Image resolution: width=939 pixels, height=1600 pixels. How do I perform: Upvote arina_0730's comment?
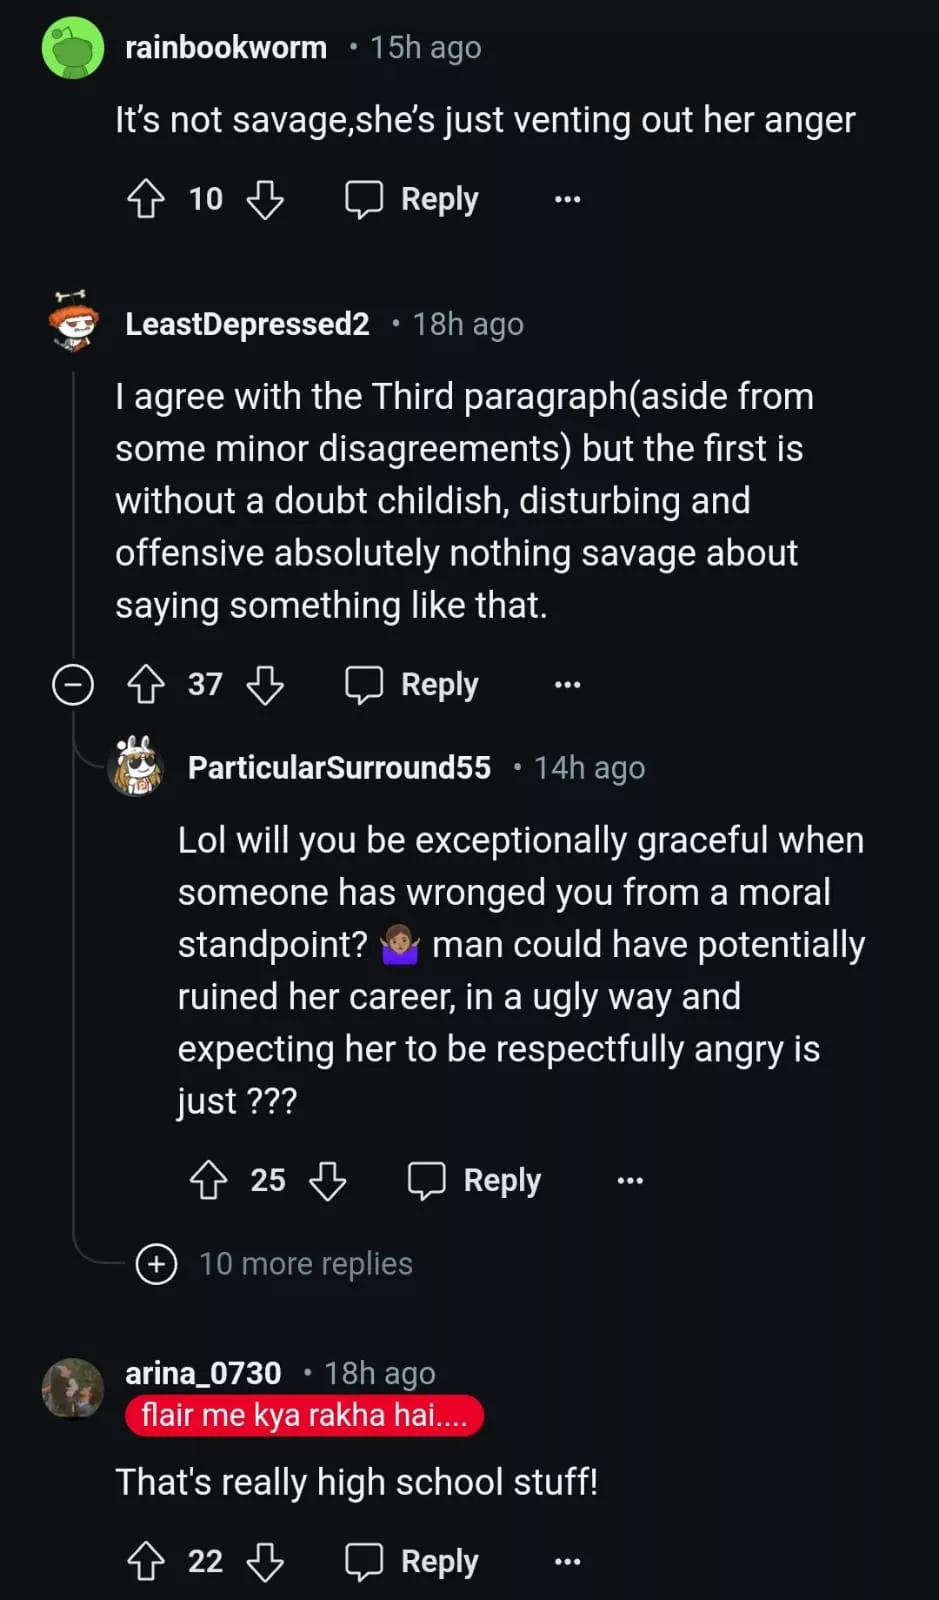tap(146, 1561)
